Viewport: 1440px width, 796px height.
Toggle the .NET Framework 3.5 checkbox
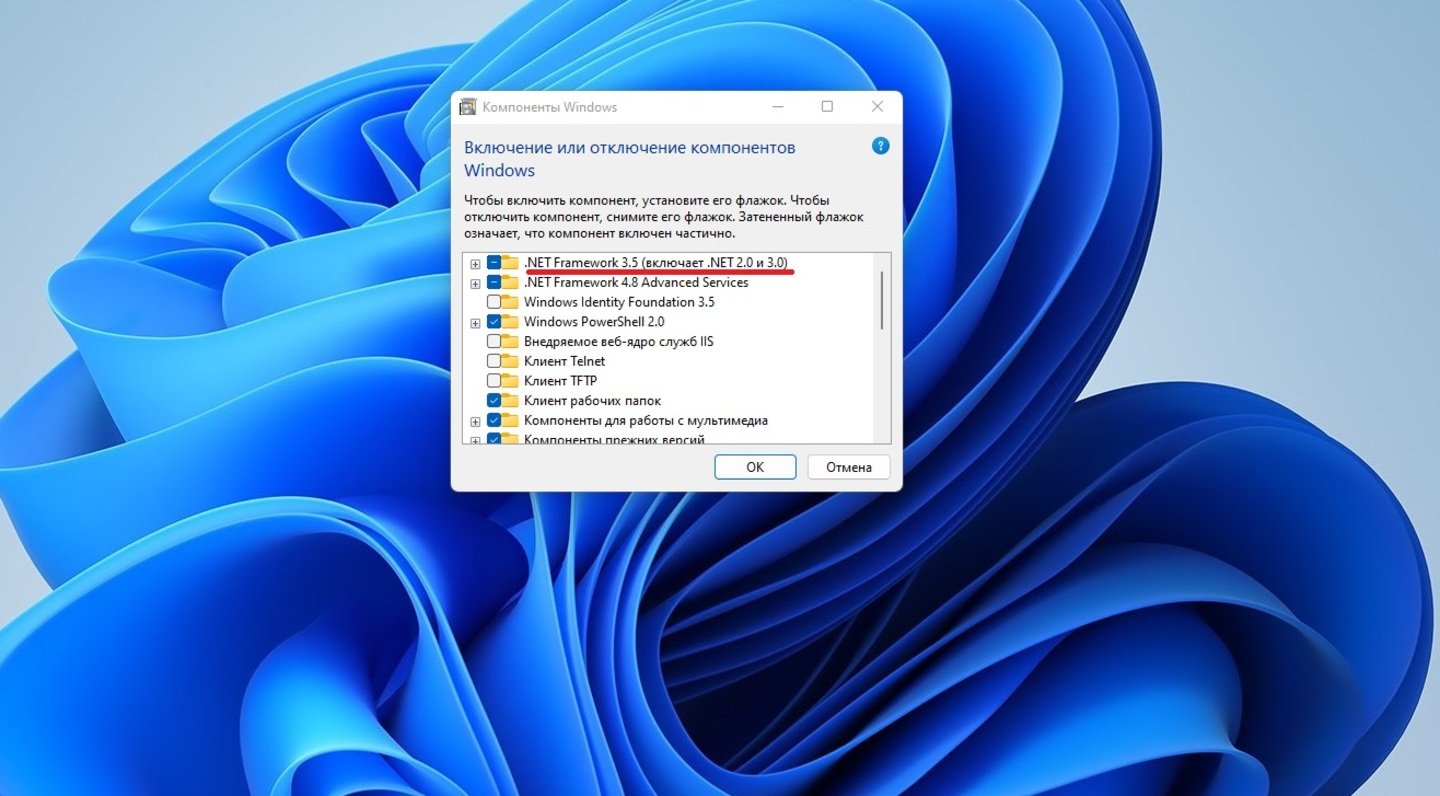click(494, 262)
